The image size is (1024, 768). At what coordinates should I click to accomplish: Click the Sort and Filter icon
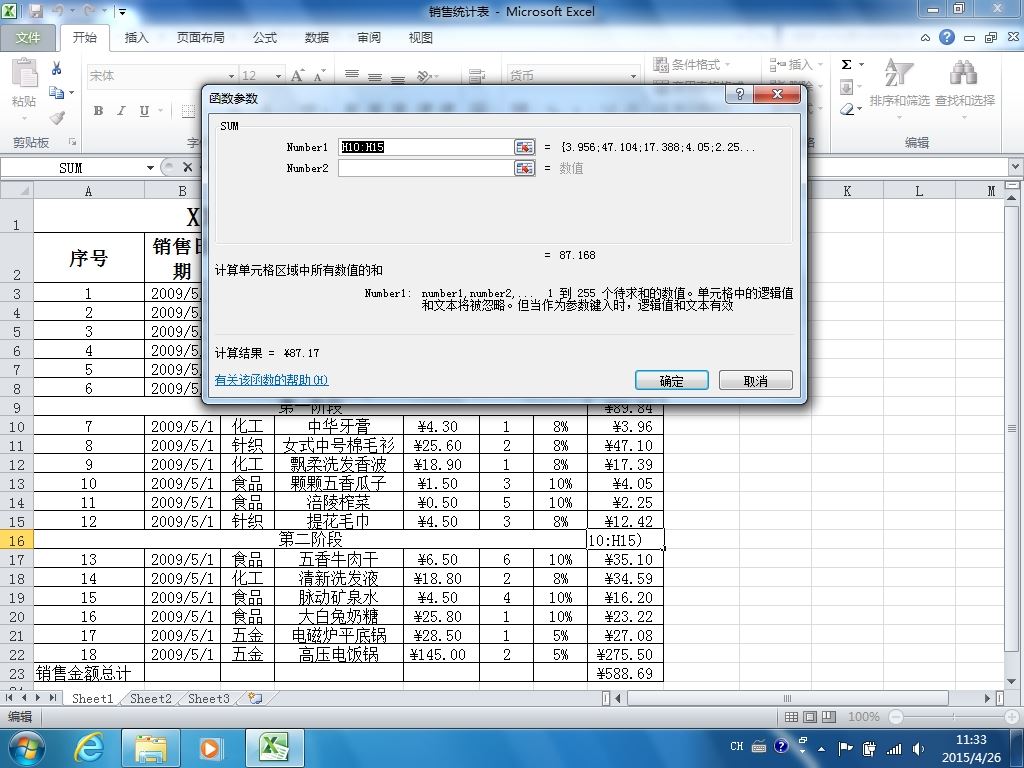(899, 73)
